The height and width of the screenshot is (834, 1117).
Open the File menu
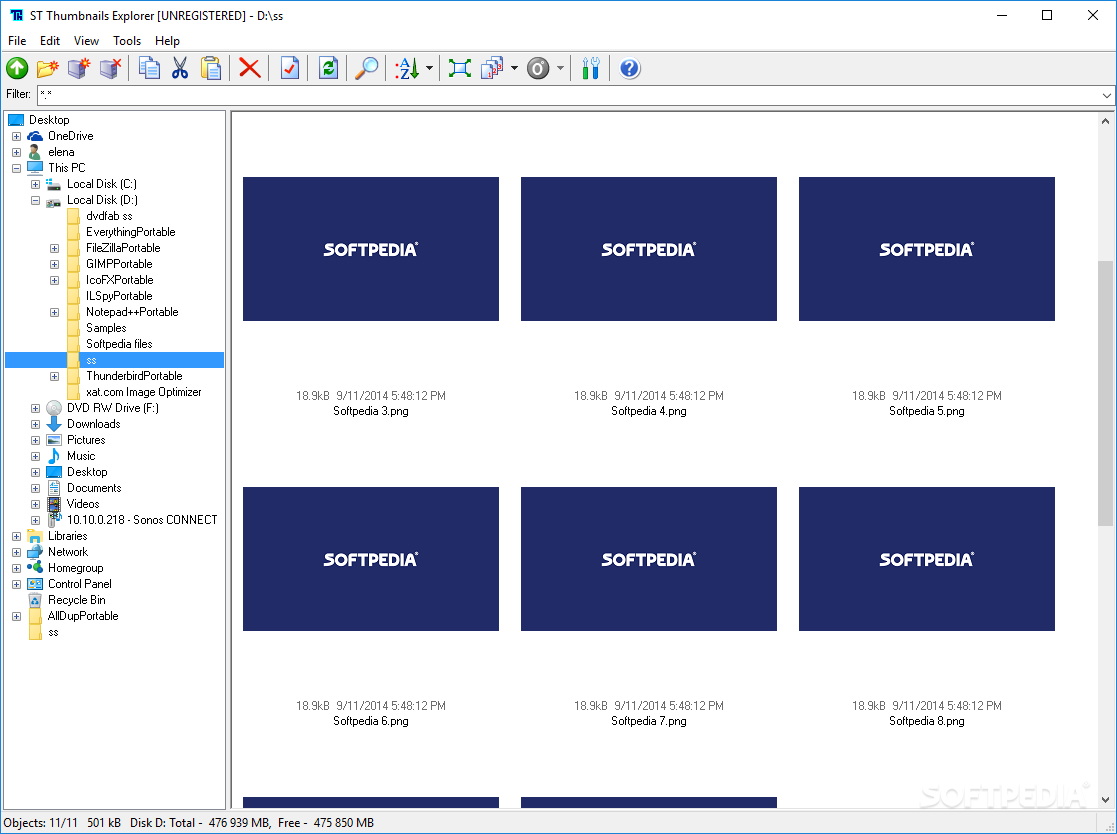[17, 41]
